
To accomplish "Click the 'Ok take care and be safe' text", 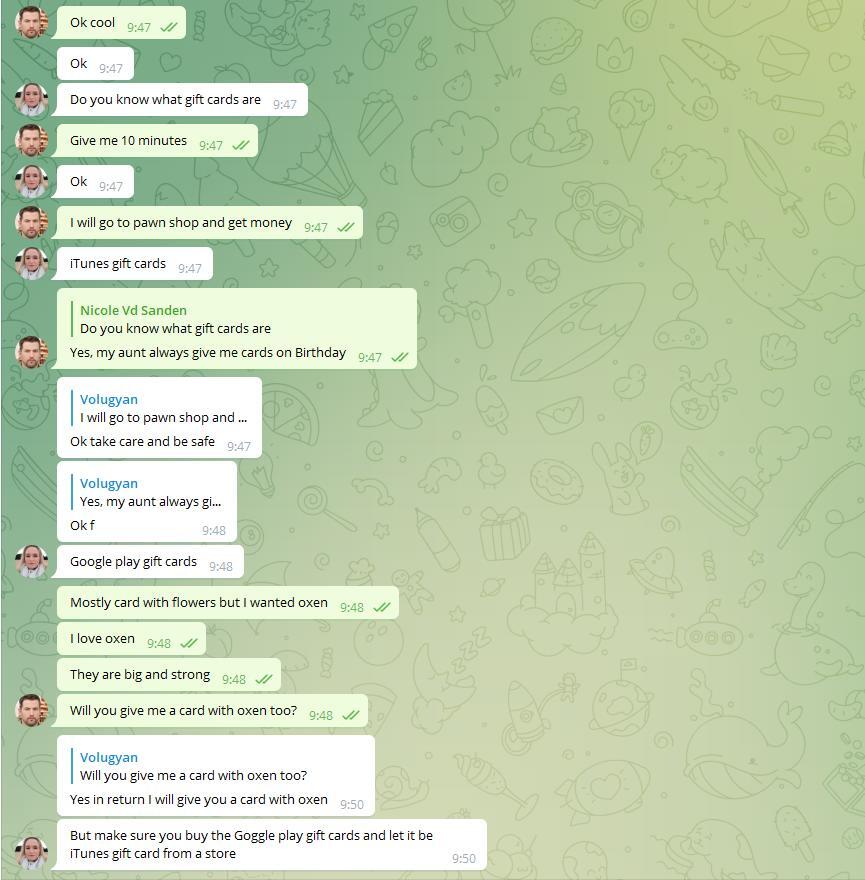I will 142,442.
